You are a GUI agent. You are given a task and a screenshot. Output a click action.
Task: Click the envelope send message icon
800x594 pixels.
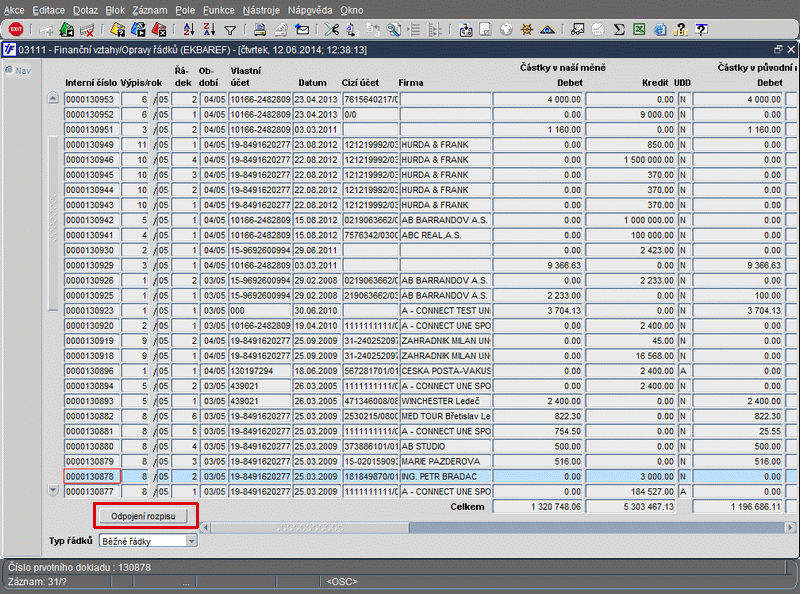pyautogui.click(x=302, y=30)
